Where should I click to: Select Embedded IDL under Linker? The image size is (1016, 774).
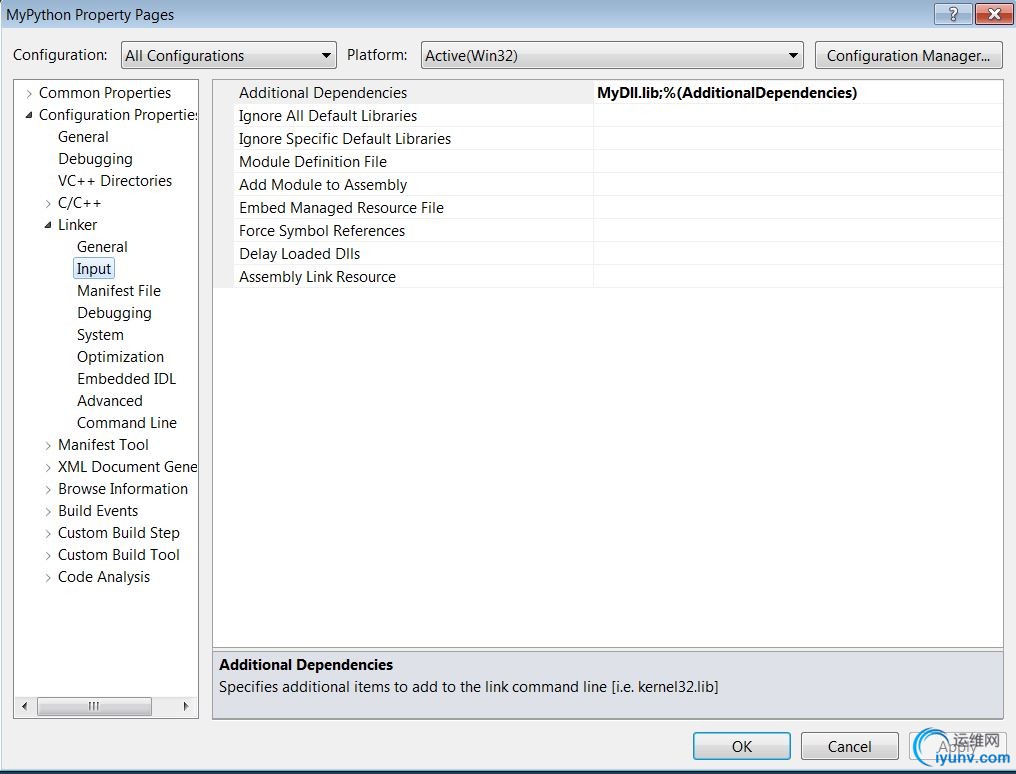[126, 379]
